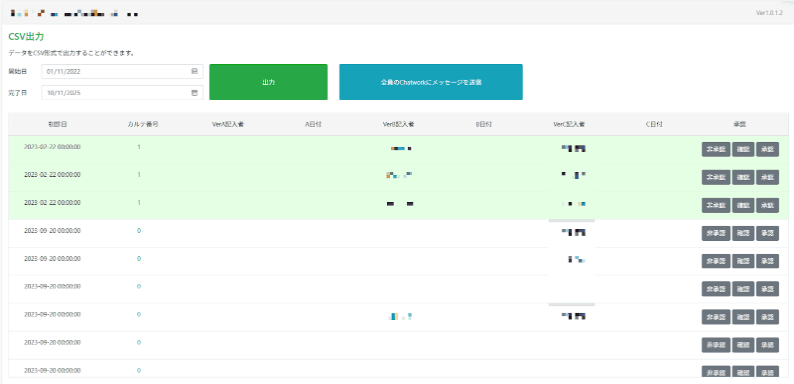This screenshot has width=794, height=384.
Task: Click 確認 in the first white 2023-09-20 row
Action: pos(743,233)
